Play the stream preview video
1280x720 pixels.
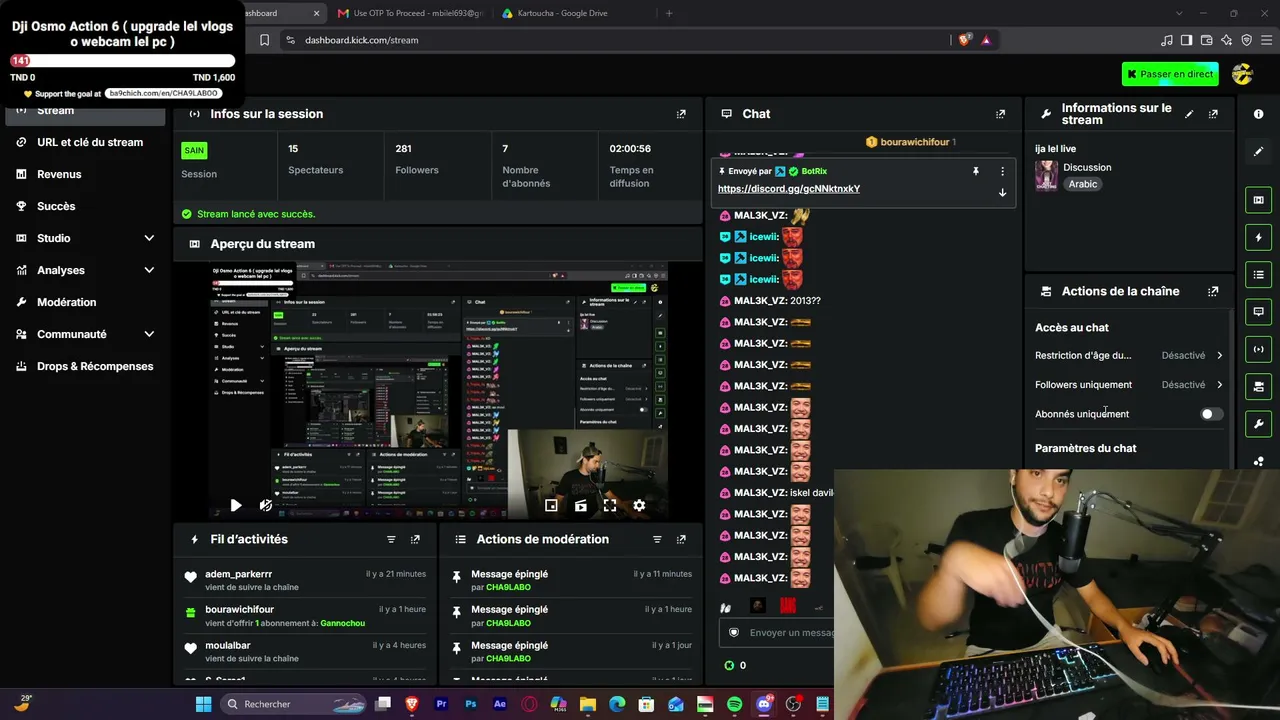click(x=236, y=506)
